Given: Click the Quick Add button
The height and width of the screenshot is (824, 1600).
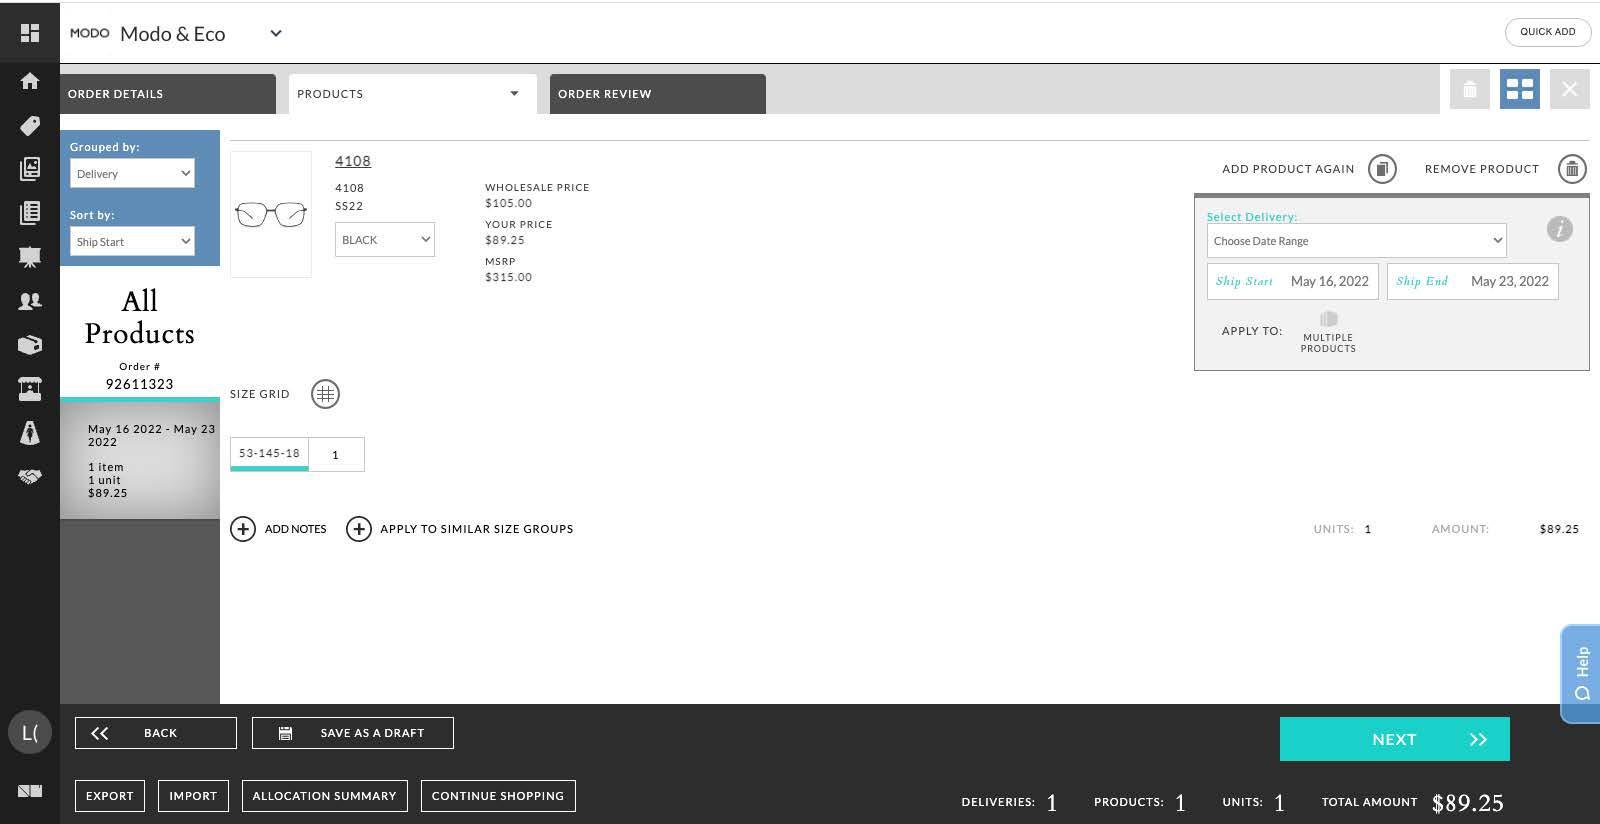Looking at the screenshot, I should 1548,32.
